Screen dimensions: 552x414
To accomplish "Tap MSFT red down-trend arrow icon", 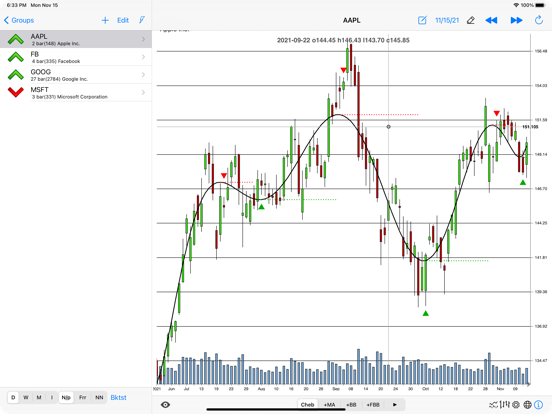I will click(16, 92).
